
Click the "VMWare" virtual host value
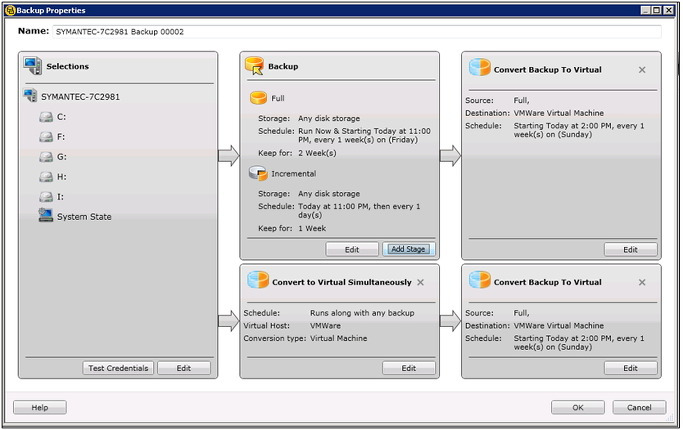pyautogui.click(x=325, y=325)
